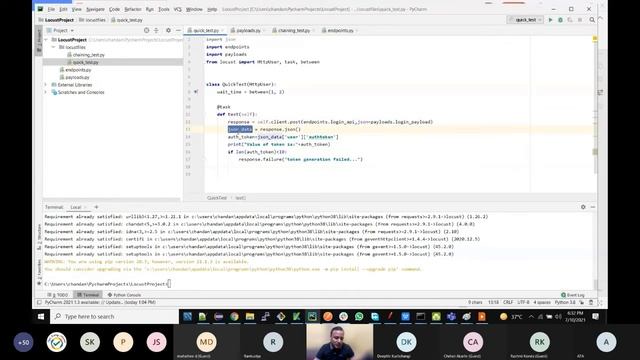640x360 pixels.
Task: Open the Project view selector dropdown
Action: (x=60, y=30)
